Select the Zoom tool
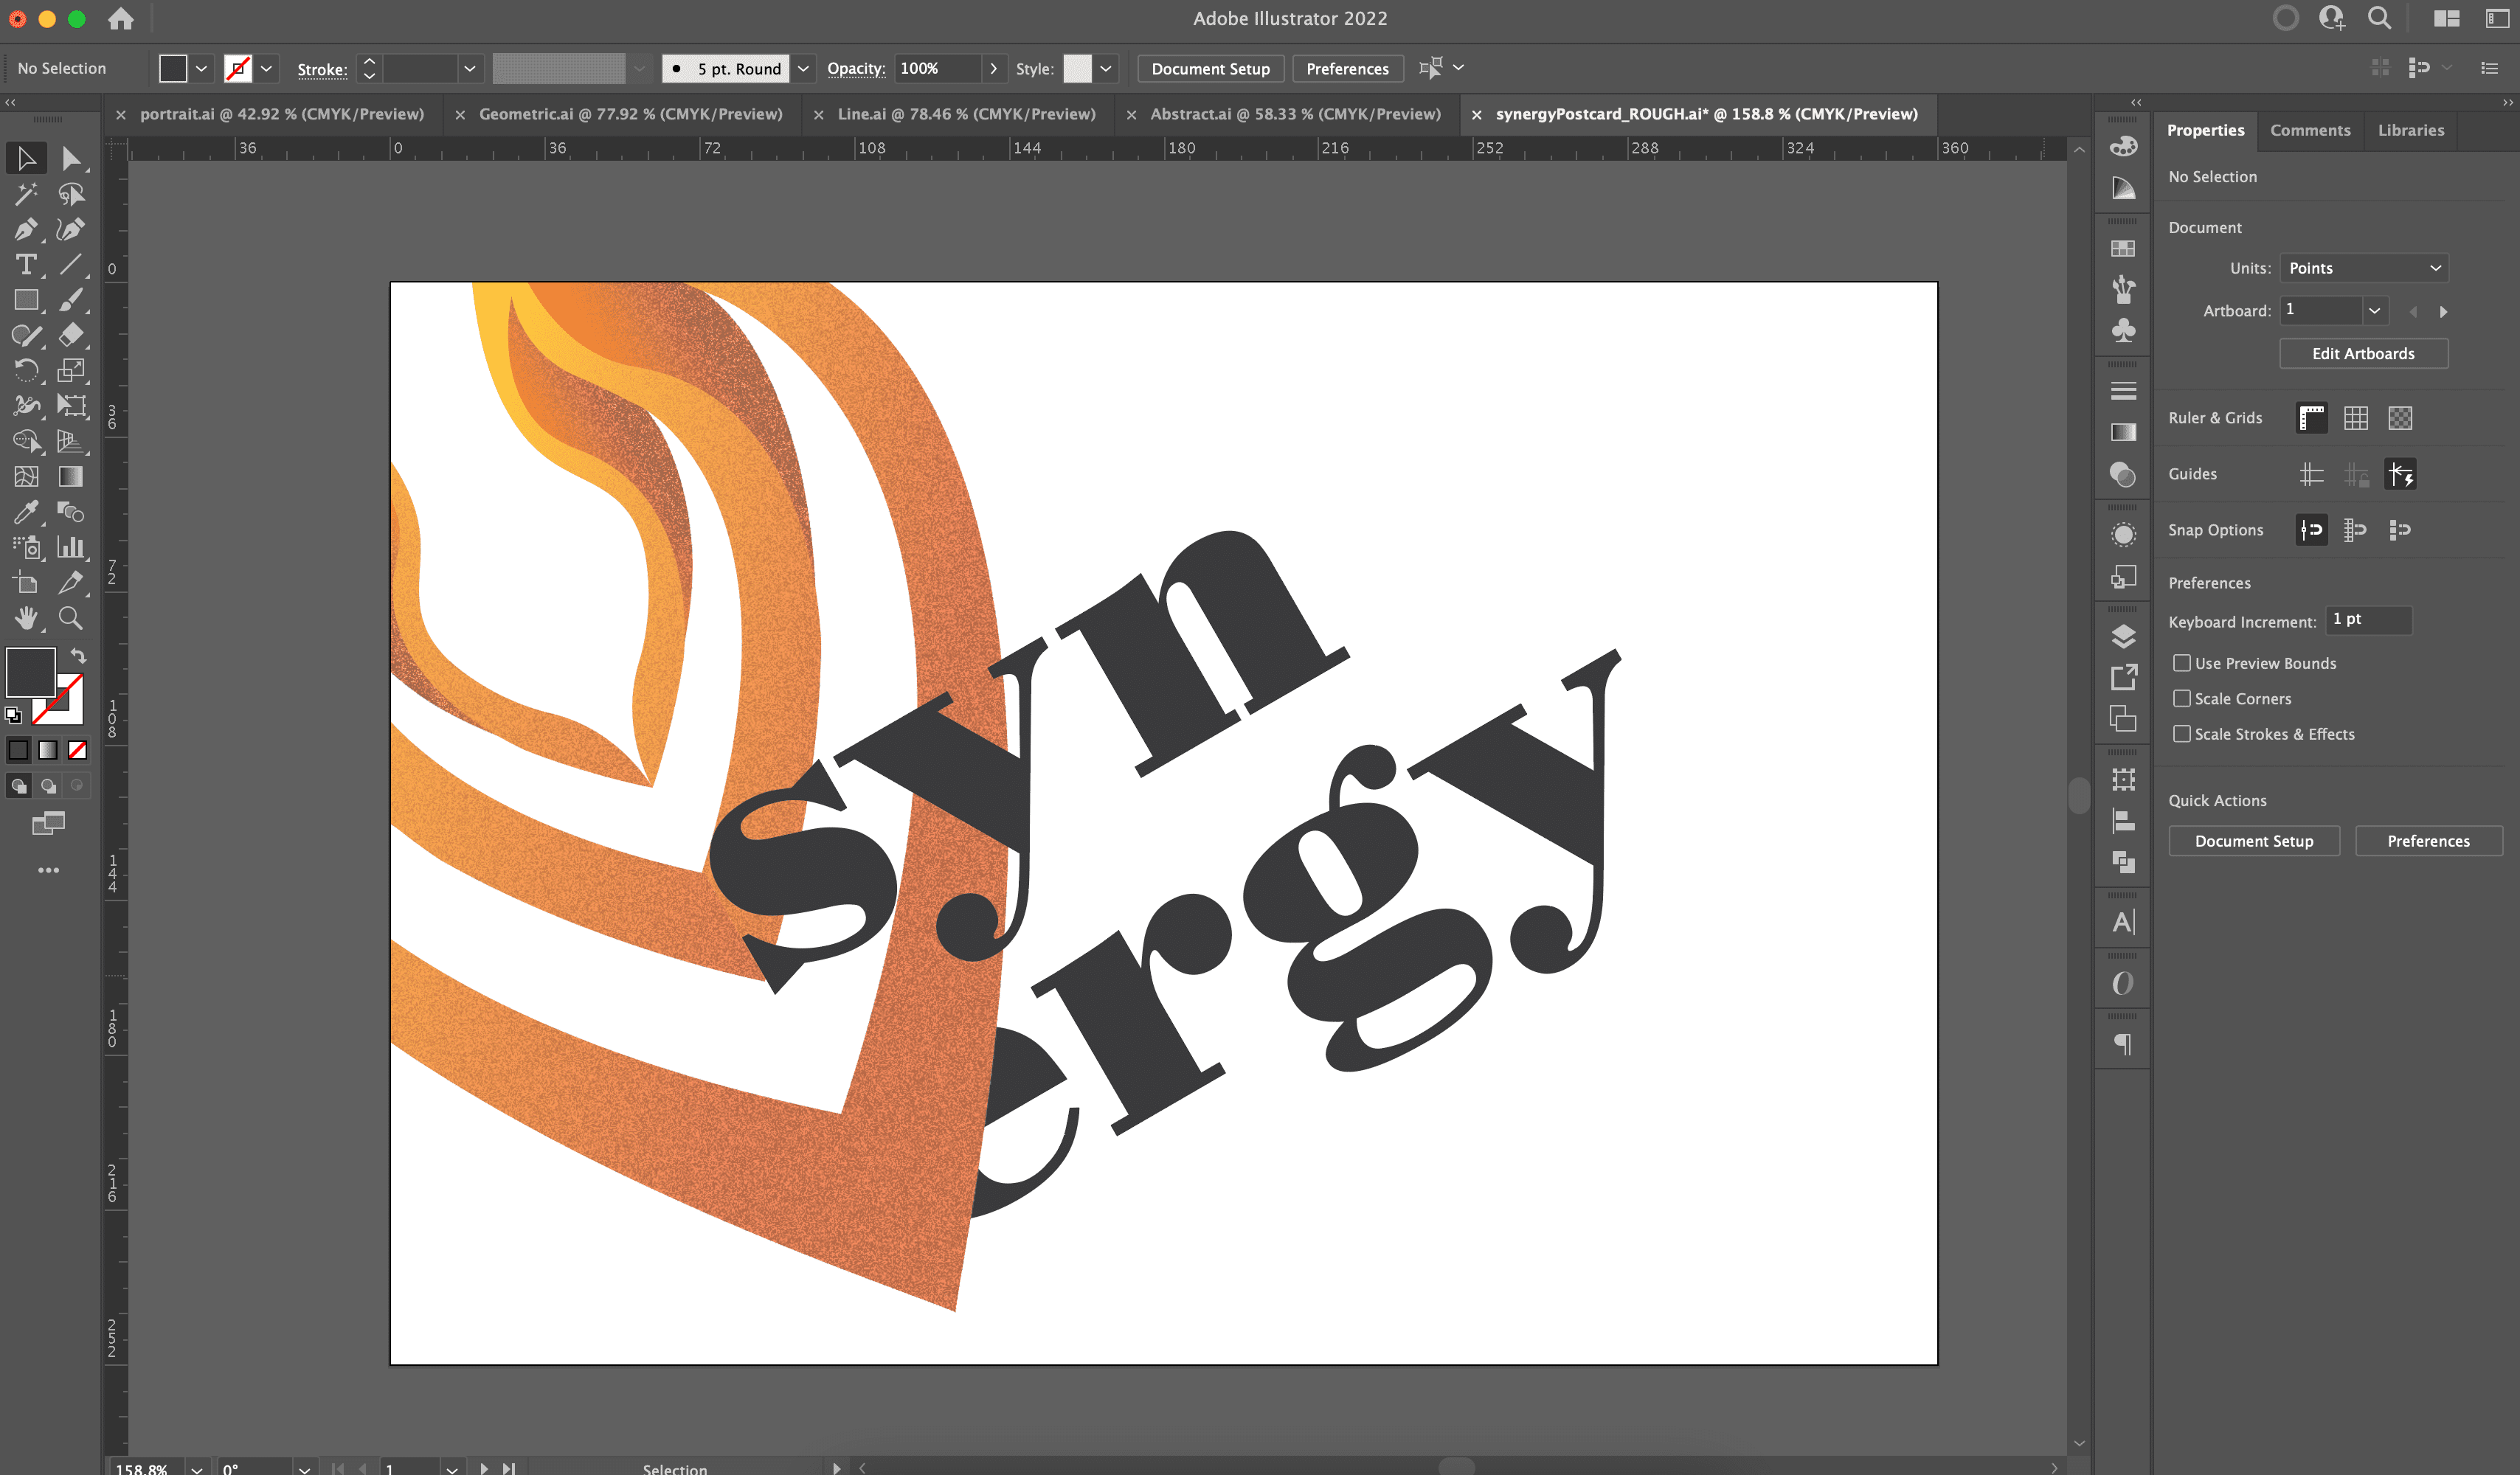This screenshot has height=1475, width=2520. click(70, 618)
